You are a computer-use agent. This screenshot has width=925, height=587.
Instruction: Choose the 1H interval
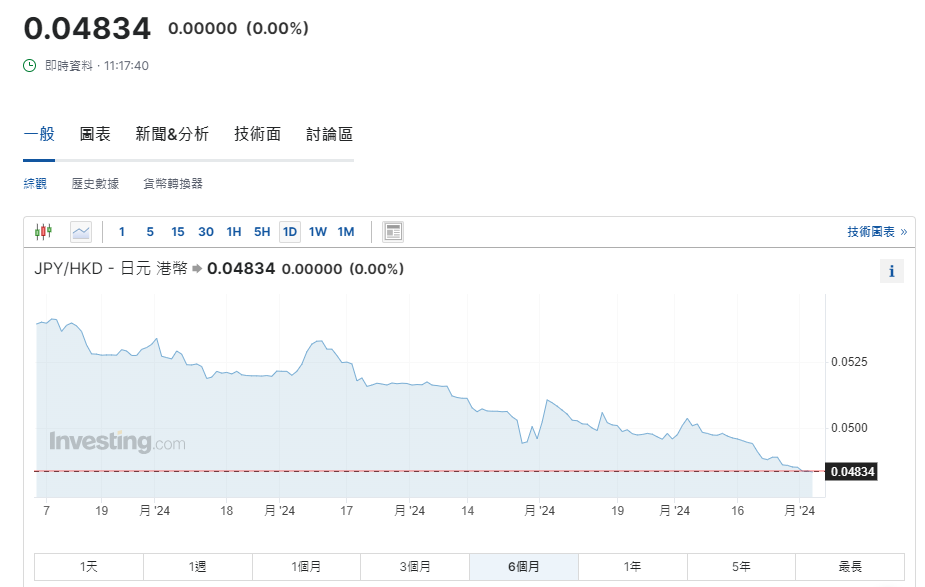tap(234, 232)
